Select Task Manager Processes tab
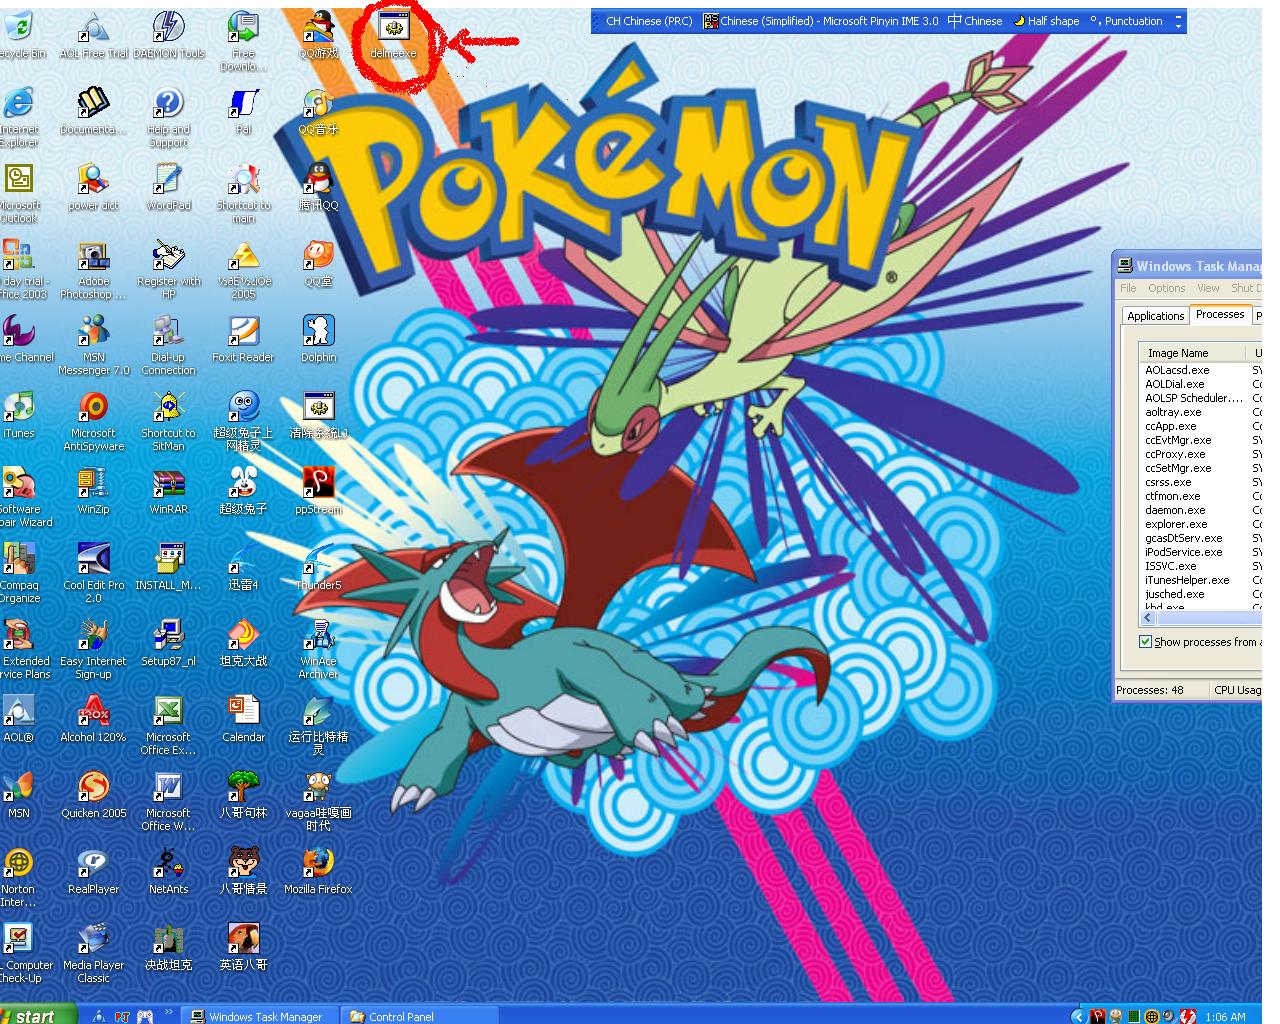This screenshot has height=1024, width=1280. (1220, 314)
